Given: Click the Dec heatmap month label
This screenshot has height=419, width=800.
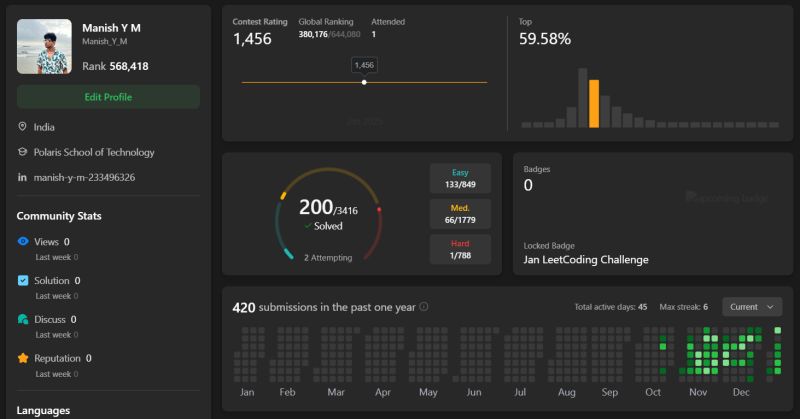Looking at the screenshot, I should (x=741, y=392).
